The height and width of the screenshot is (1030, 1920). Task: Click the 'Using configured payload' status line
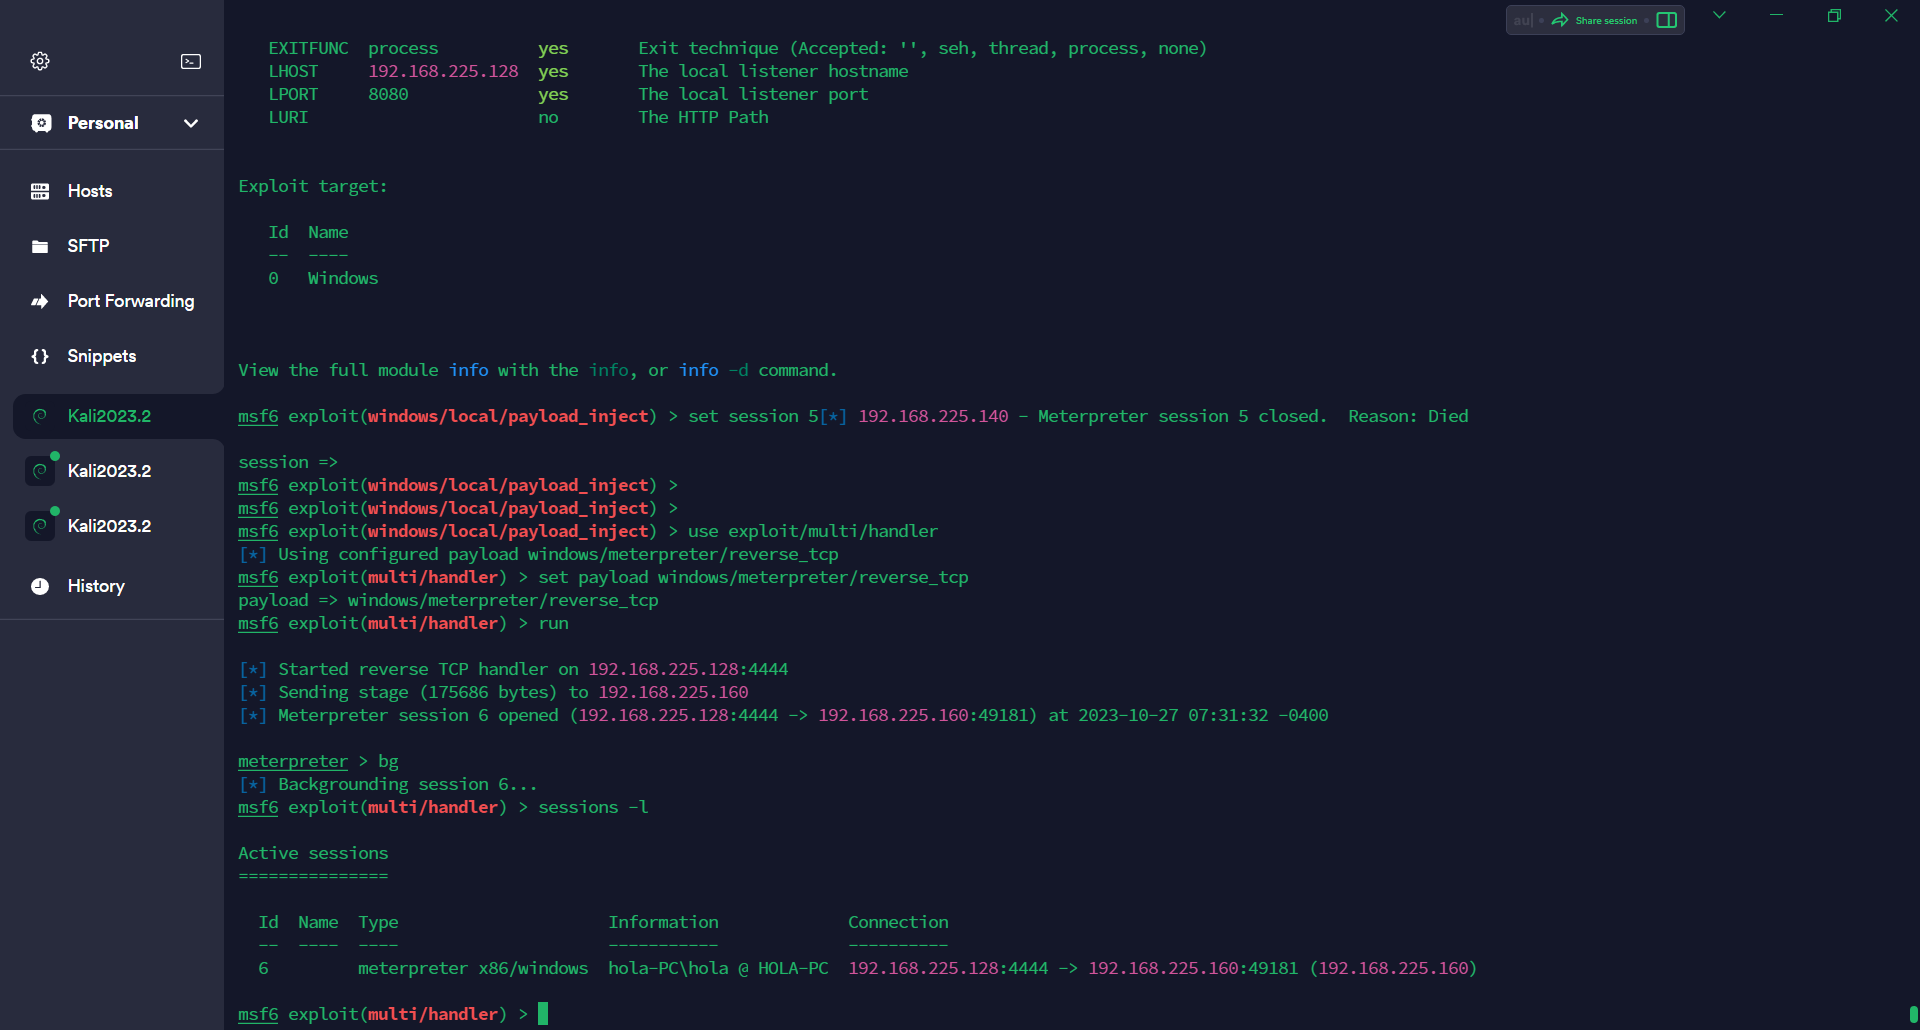click(x=538, y=554)
